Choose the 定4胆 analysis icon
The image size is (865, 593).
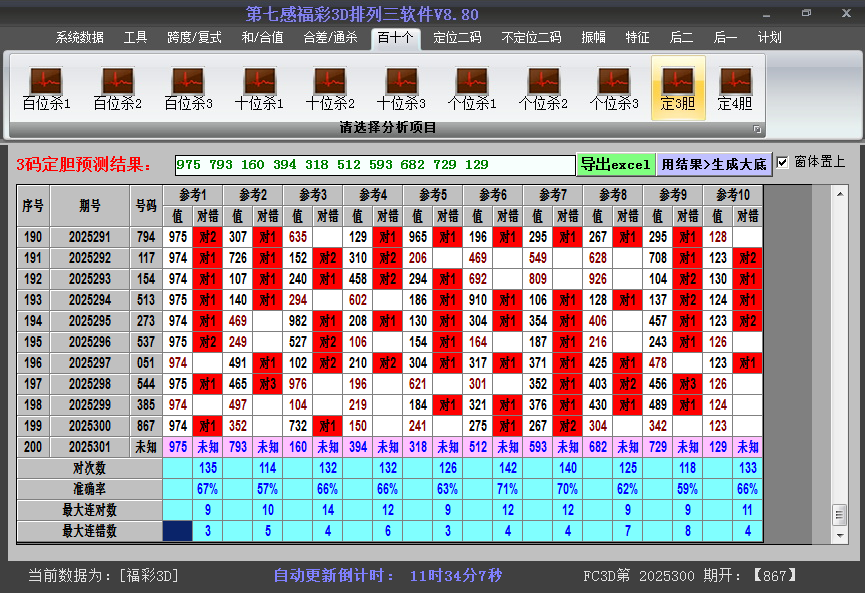(735, 88)
